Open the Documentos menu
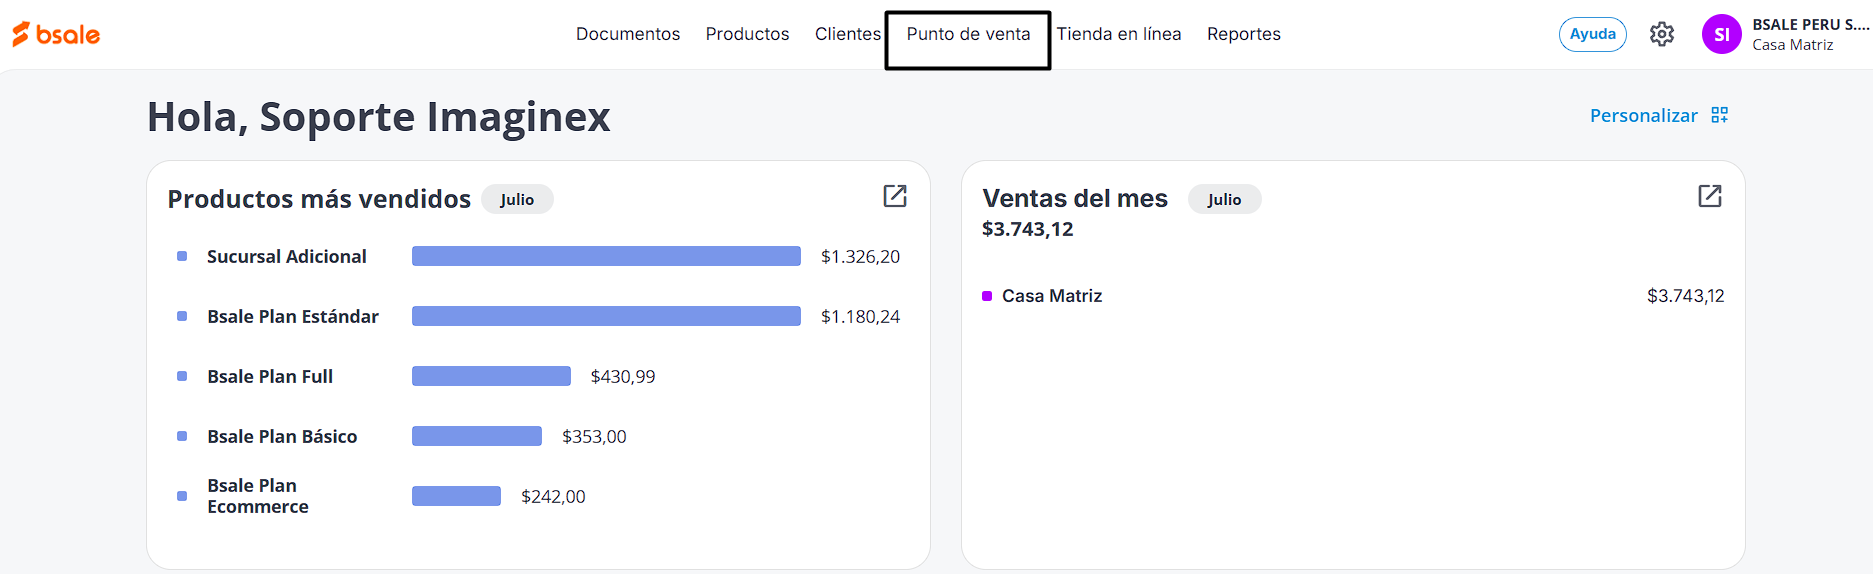 [x=628, y=34]
